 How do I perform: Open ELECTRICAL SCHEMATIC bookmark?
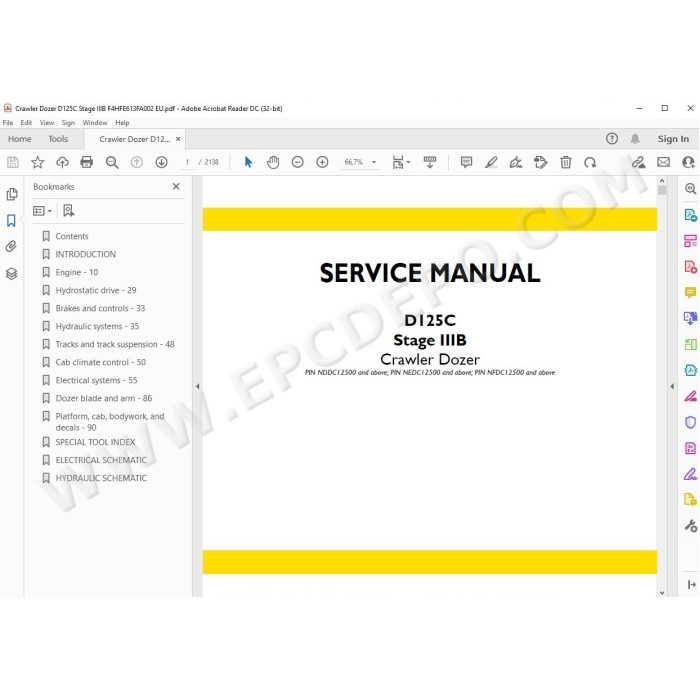point(101,460)
